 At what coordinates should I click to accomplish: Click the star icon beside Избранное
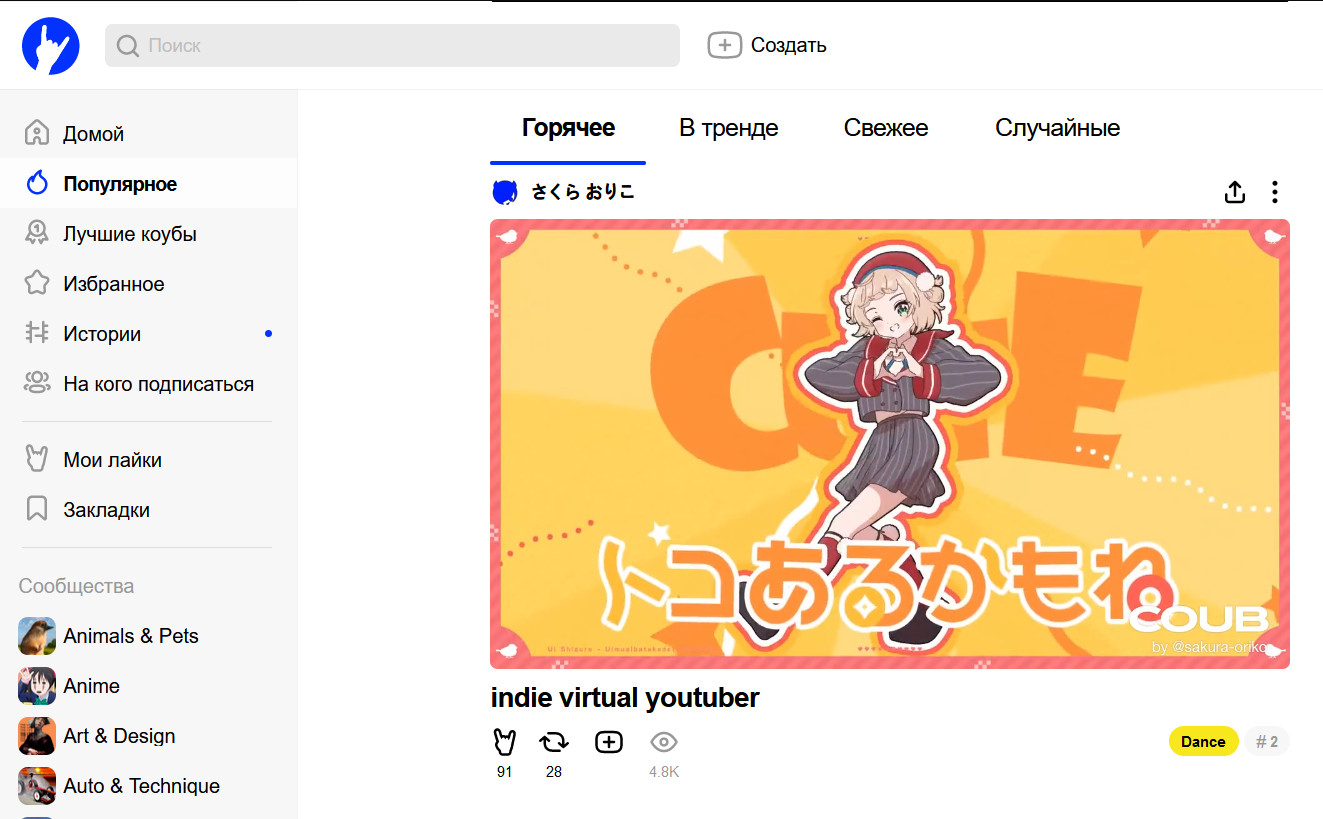(x=37, y=283)
